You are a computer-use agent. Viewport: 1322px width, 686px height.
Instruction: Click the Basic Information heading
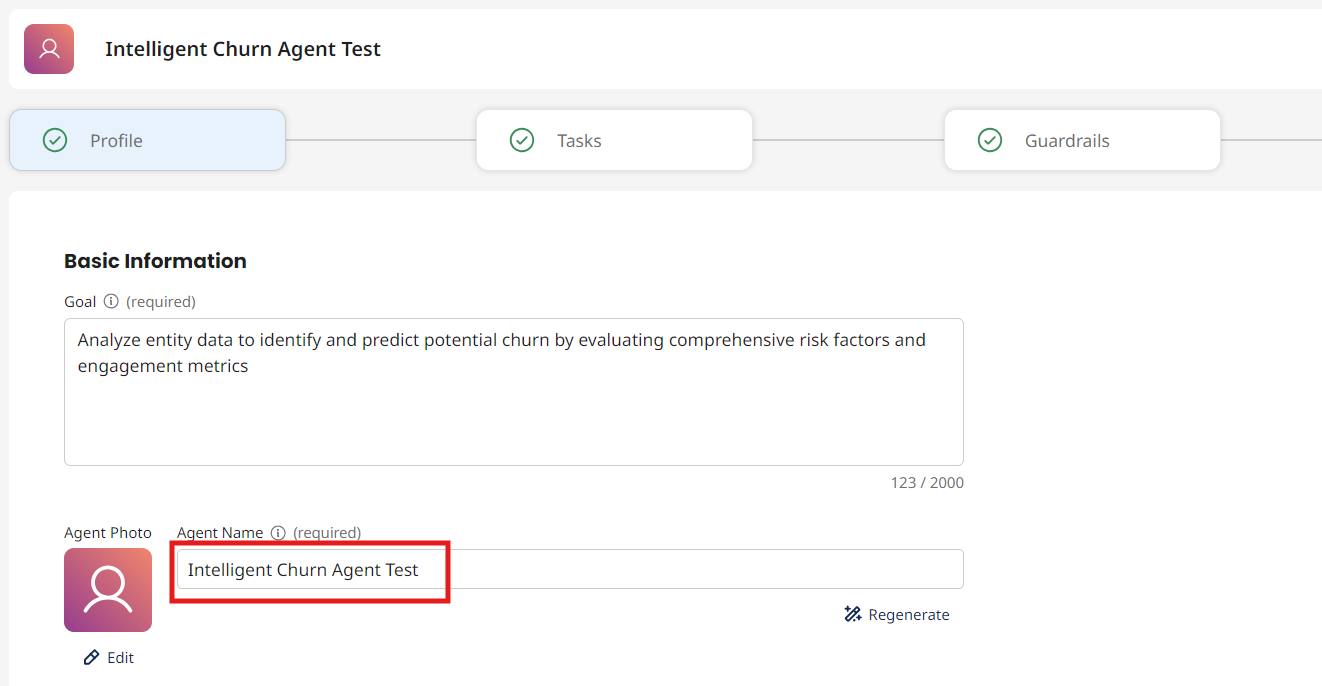(155, 261)
